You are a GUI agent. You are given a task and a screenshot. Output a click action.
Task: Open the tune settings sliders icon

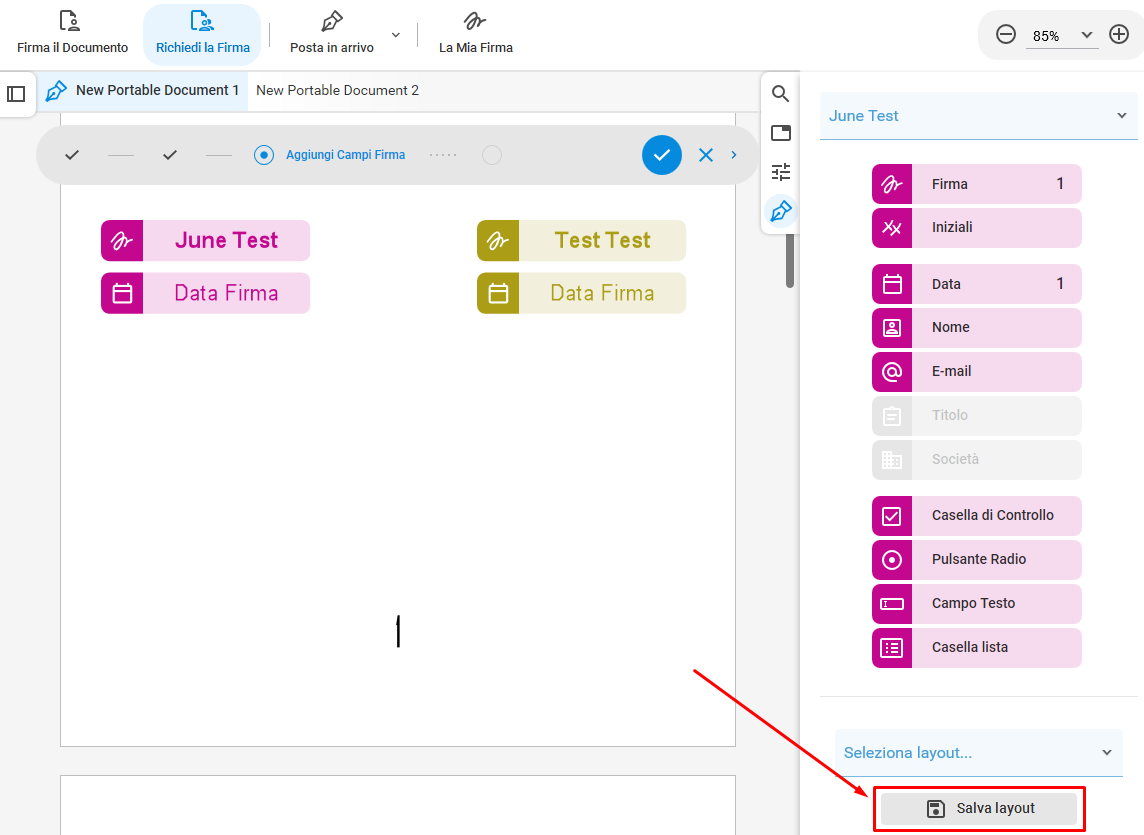tap(781, 172)
